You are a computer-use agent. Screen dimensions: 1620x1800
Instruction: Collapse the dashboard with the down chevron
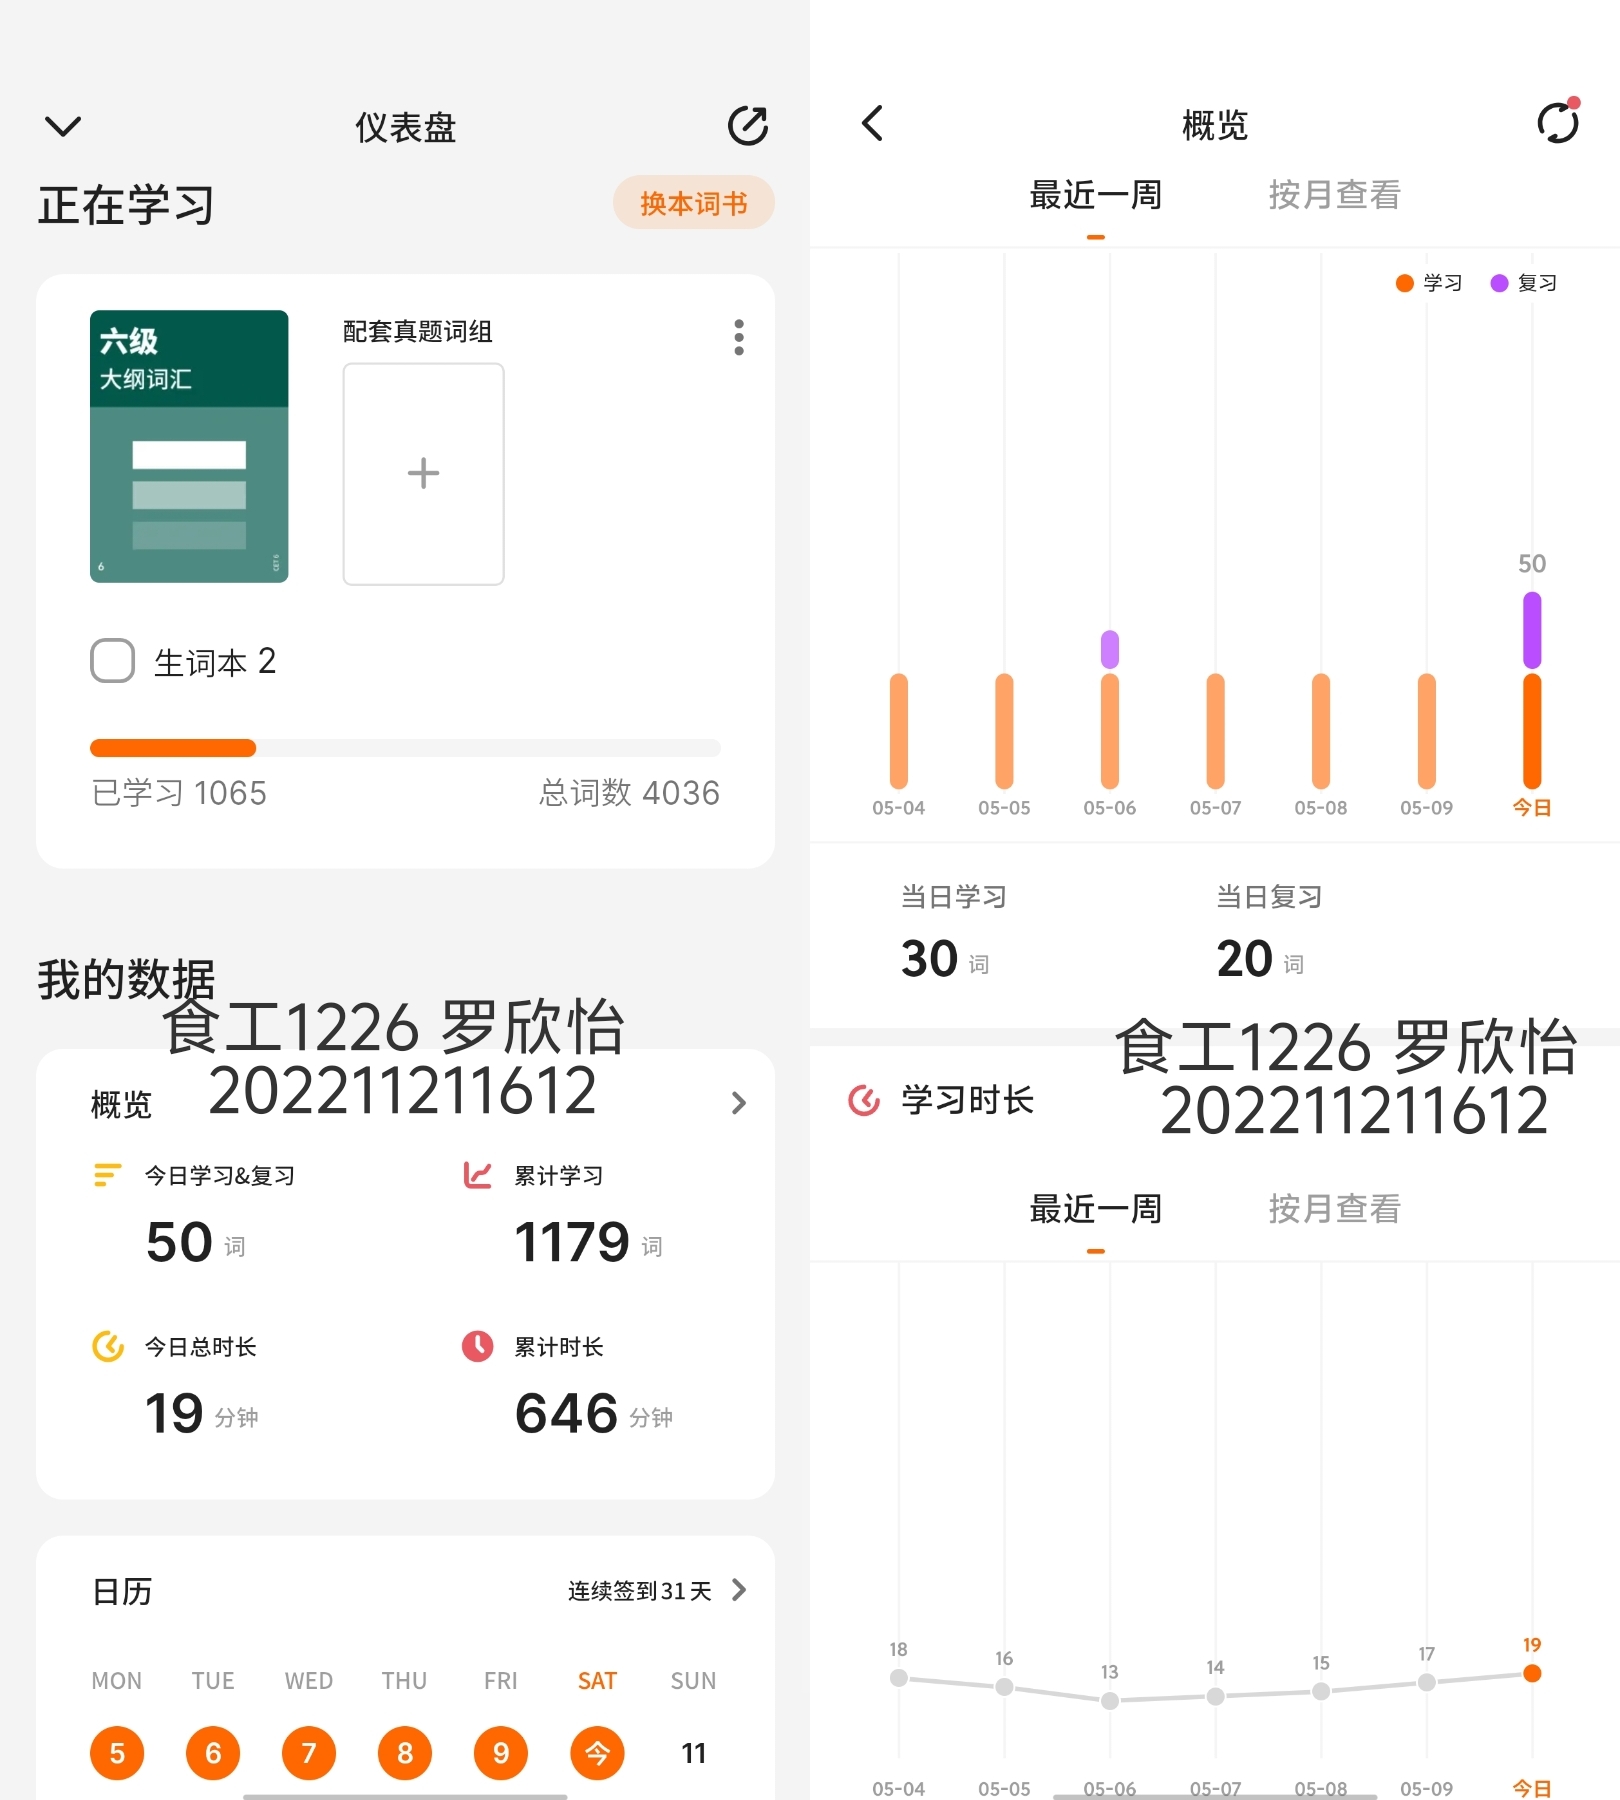63,126
